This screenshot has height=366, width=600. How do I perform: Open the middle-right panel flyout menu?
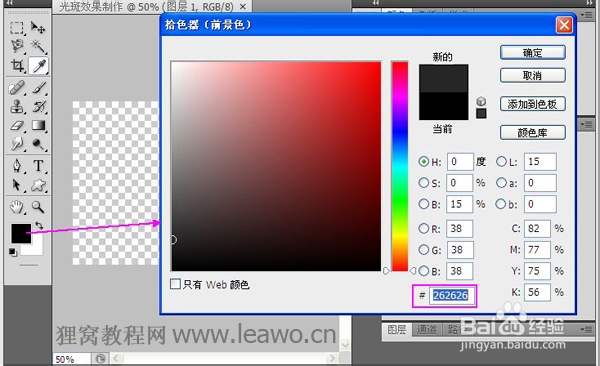click(x=586, y=124)
